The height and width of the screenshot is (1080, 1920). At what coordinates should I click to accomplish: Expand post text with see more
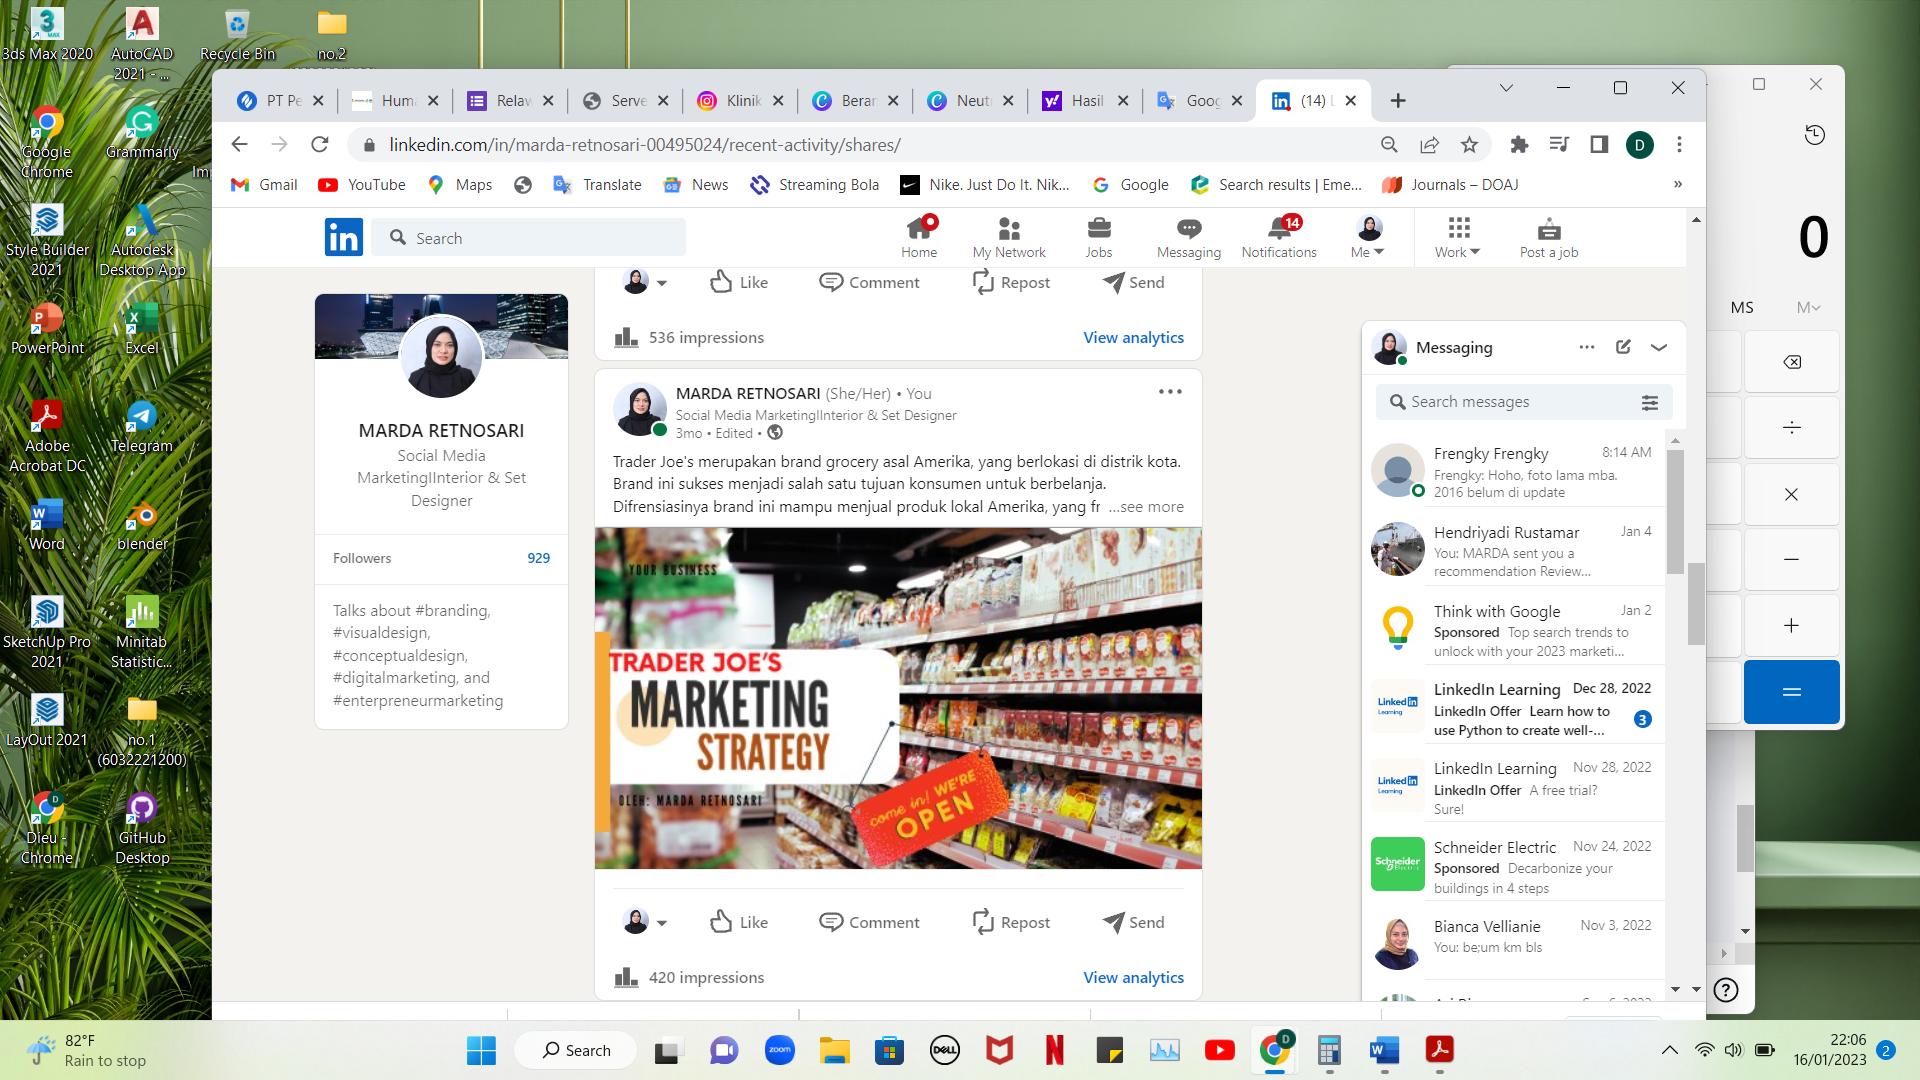1146,507
